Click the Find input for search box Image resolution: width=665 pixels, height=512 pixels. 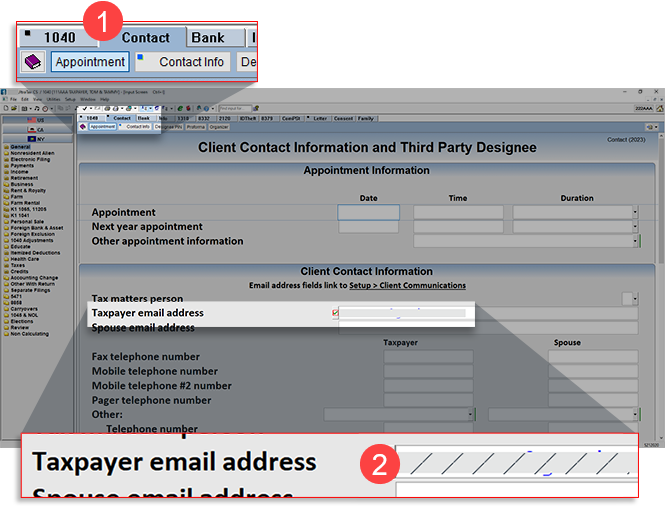pyautogui.click(x=235, y=108)
